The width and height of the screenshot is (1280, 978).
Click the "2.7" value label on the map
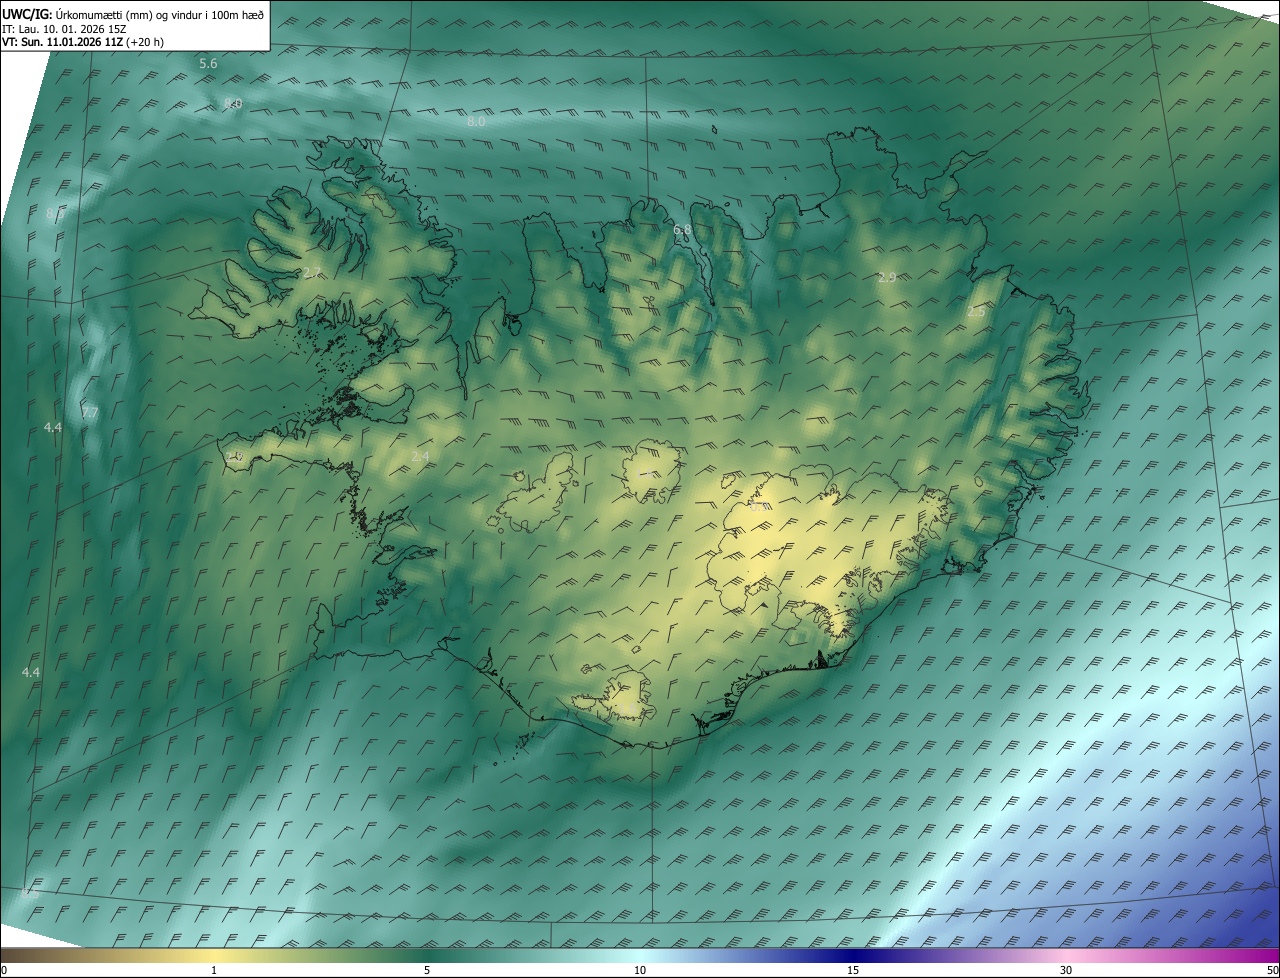pos(312,274)
